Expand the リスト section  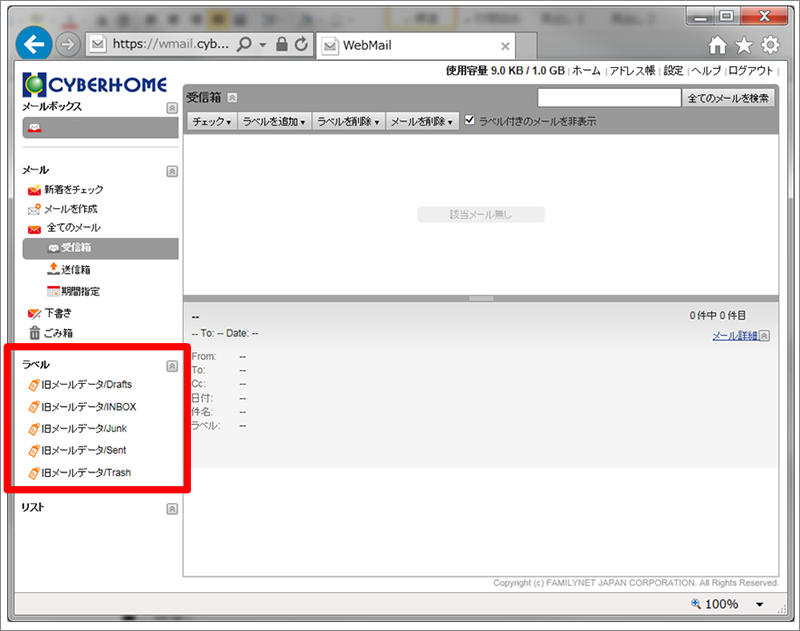[x=172, y=509]
